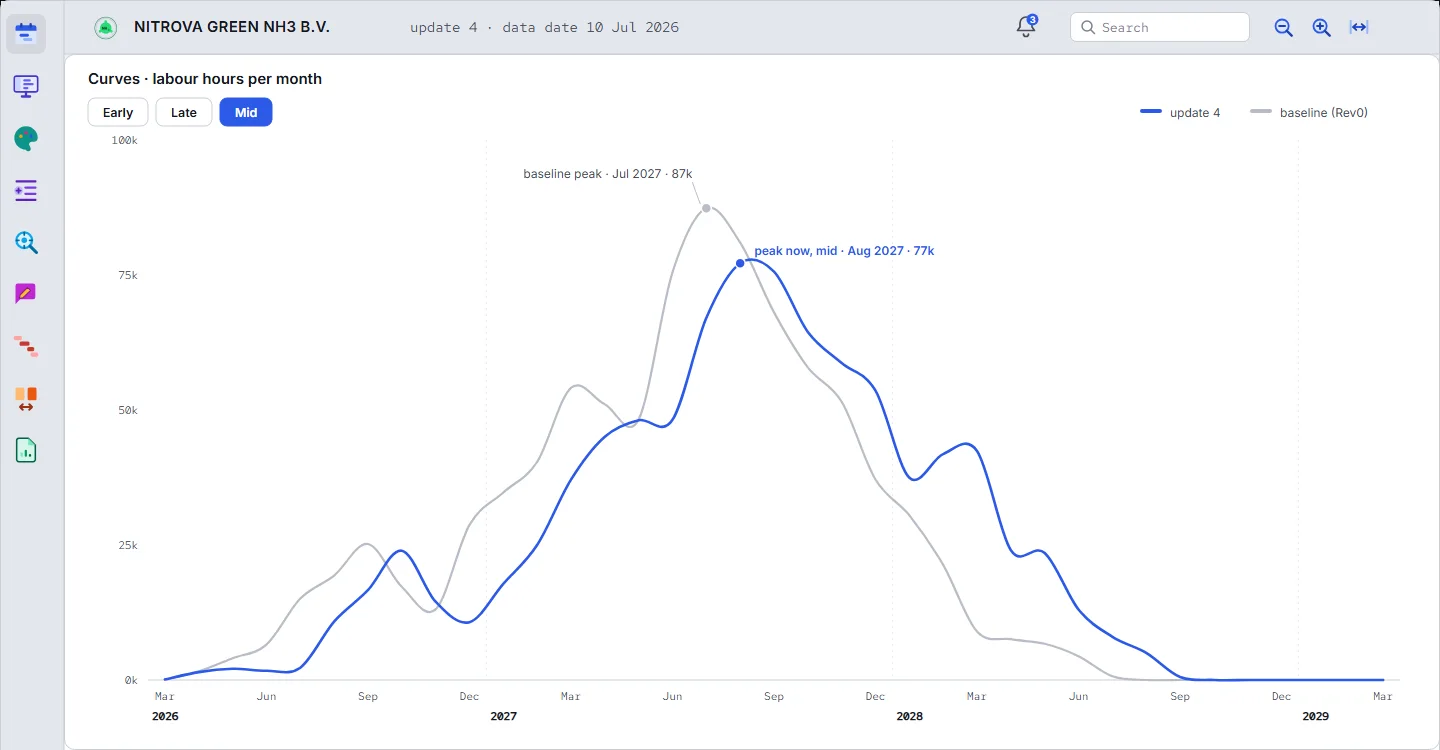Fit chart to full width
1440x750 pixels.
tap(1359, 28)
